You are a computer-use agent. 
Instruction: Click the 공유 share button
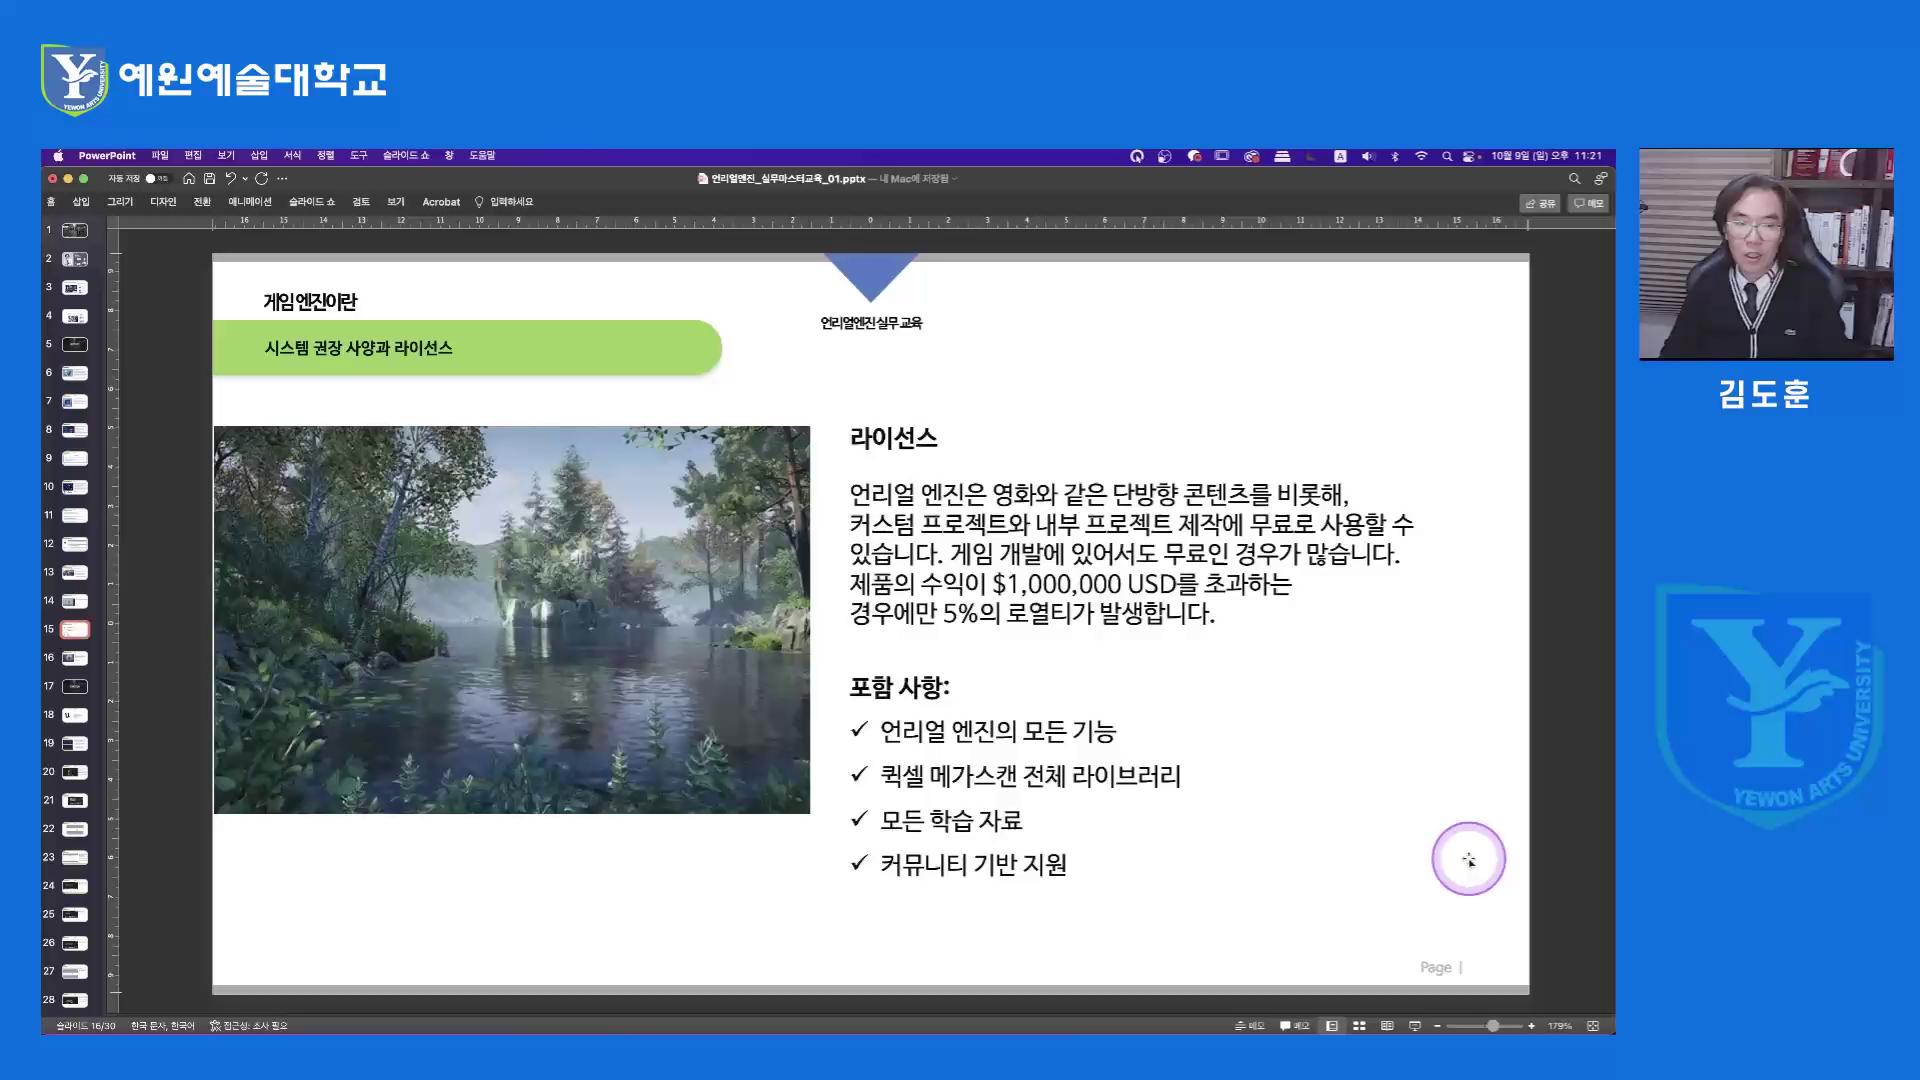(x=1540, y=203)
